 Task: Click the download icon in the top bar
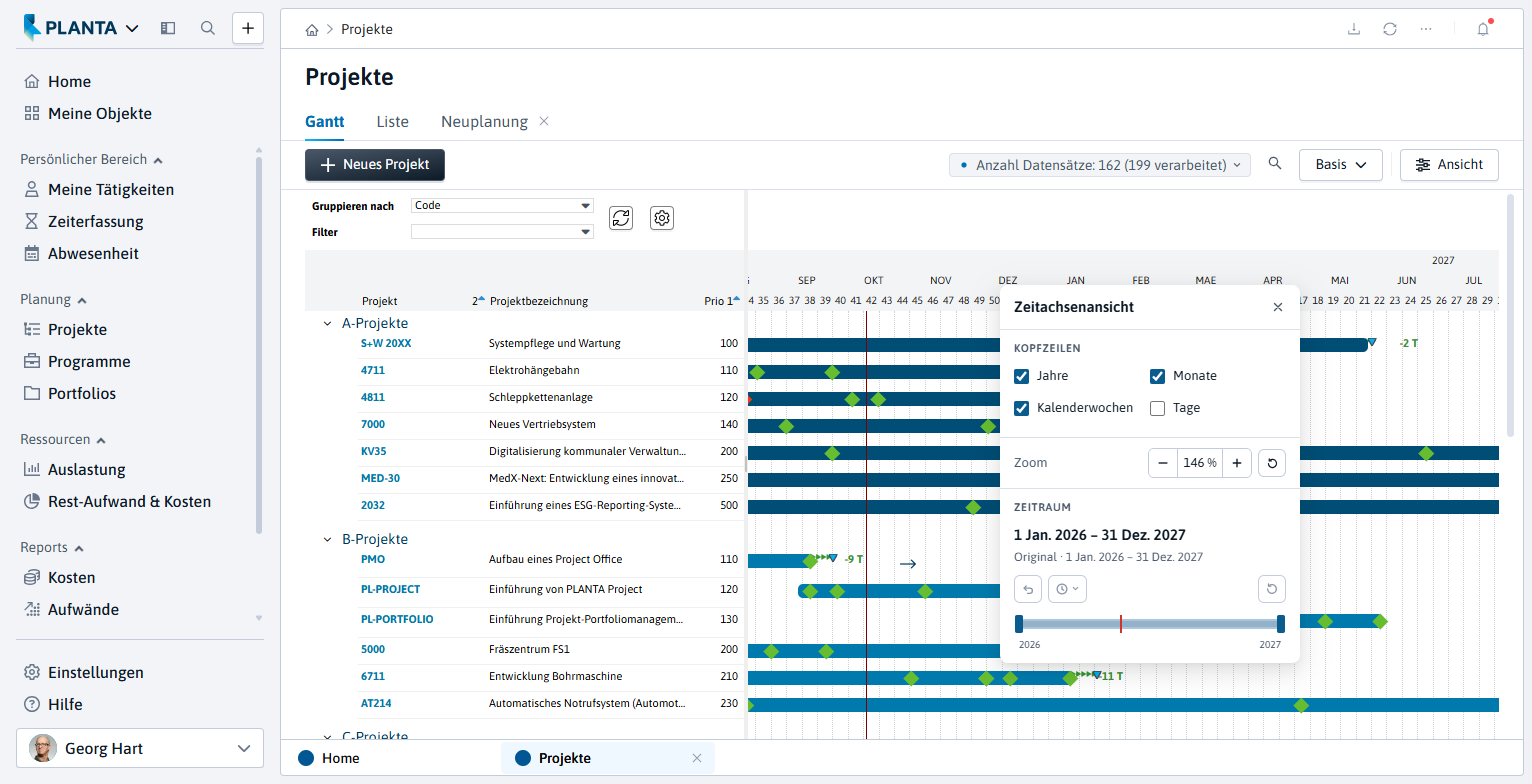(x=1354, y=29)
